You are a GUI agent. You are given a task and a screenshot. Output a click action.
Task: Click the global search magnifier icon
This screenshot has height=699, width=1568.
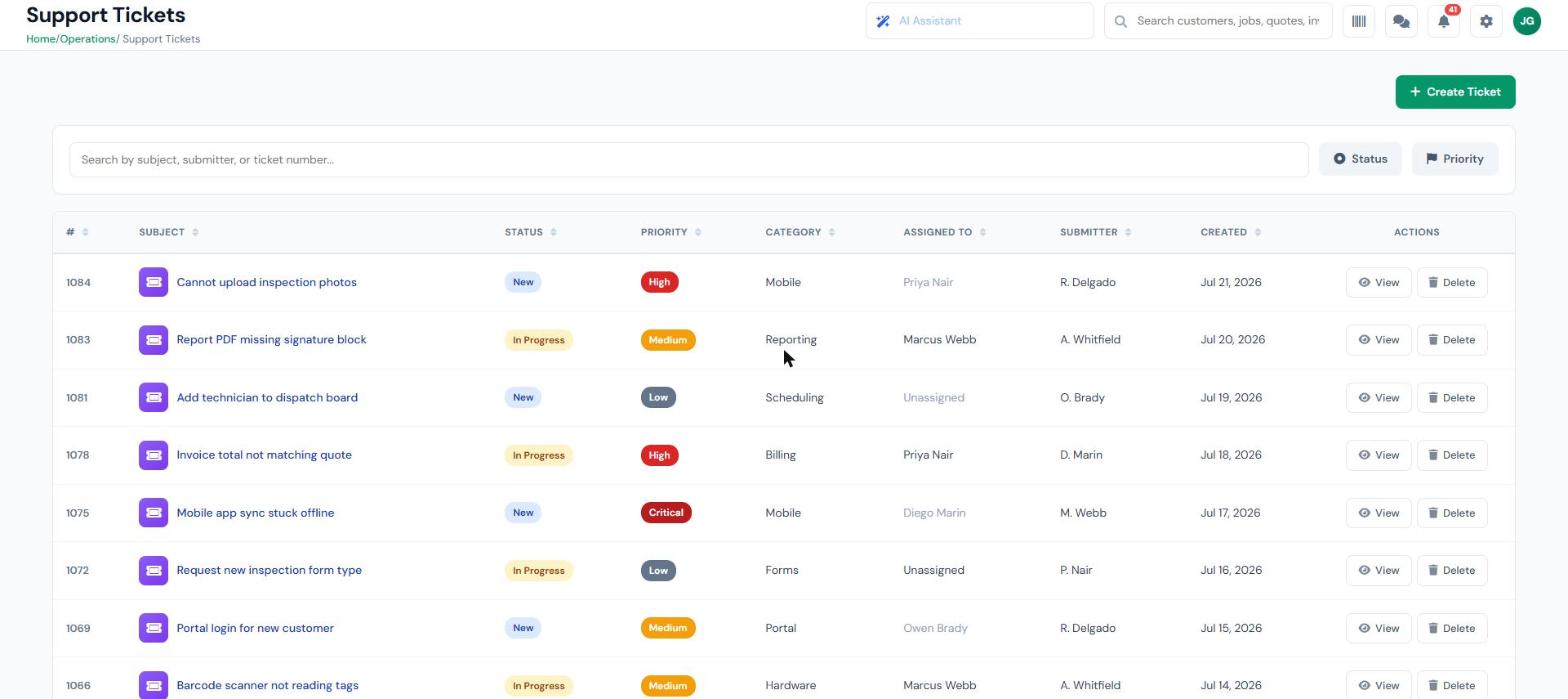pyautogui.click(x=1121, y=21)
